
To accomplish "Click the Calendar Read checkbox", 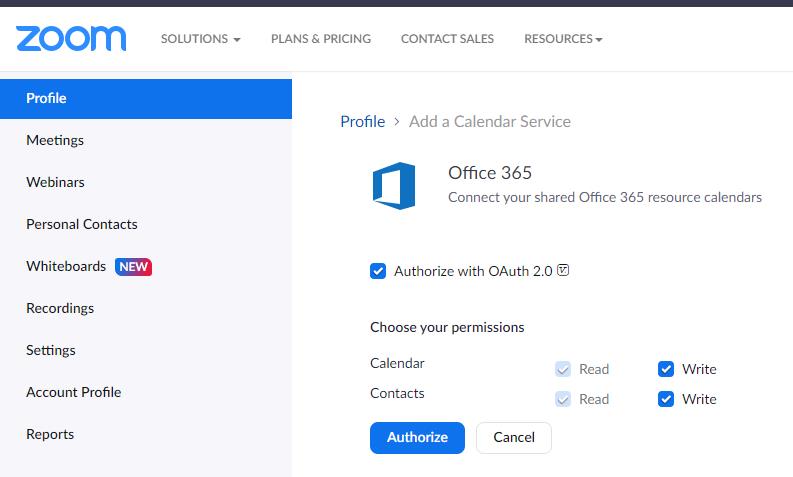I will click(563, 369).
